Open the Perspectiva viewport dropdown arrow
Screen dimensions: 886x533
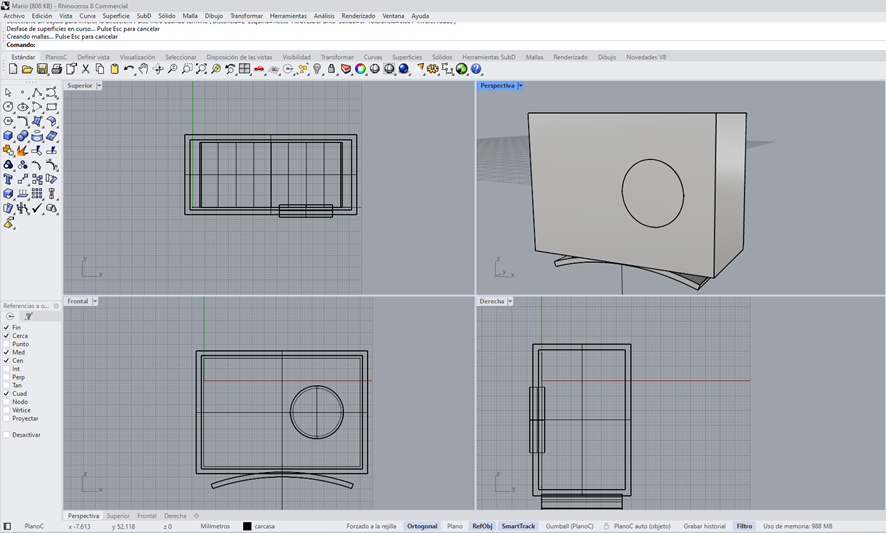(x=521, y=86)
